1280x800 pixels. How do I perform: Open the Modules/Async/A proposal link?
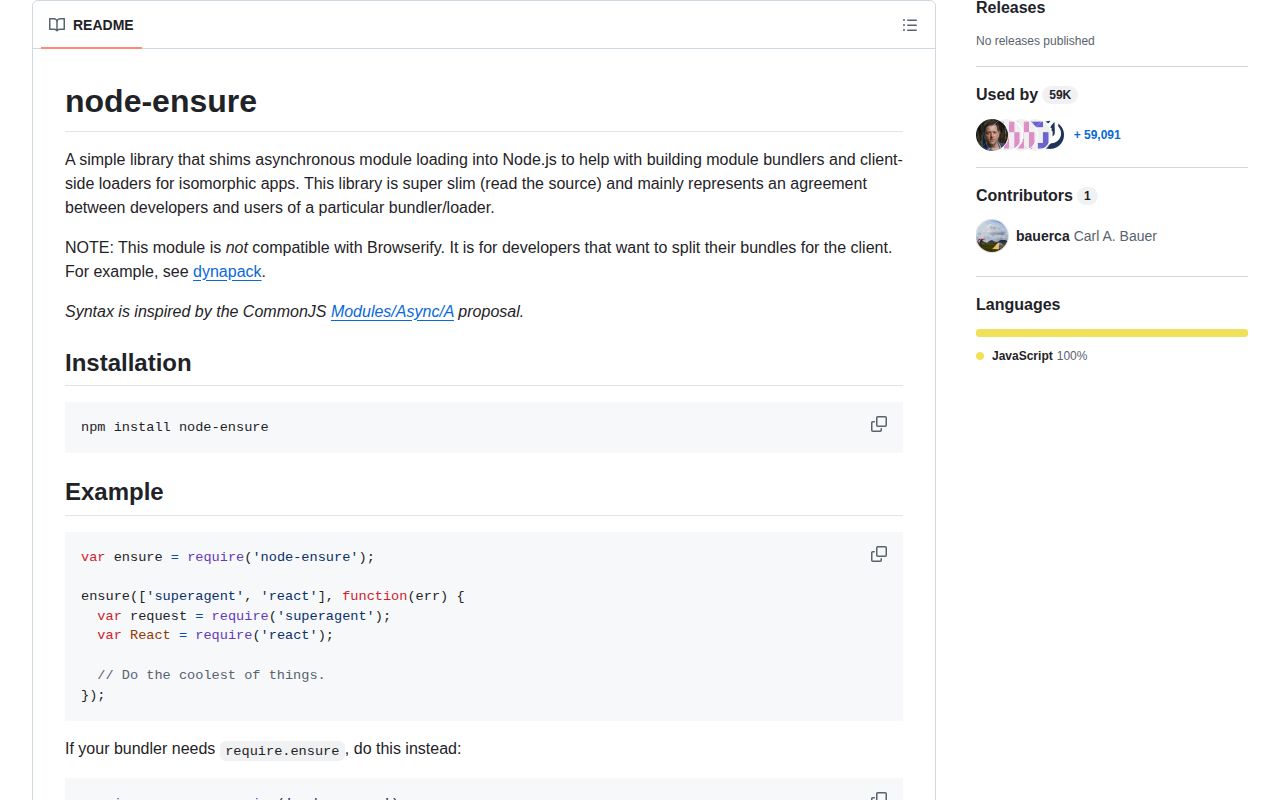[x=392, y=311]
